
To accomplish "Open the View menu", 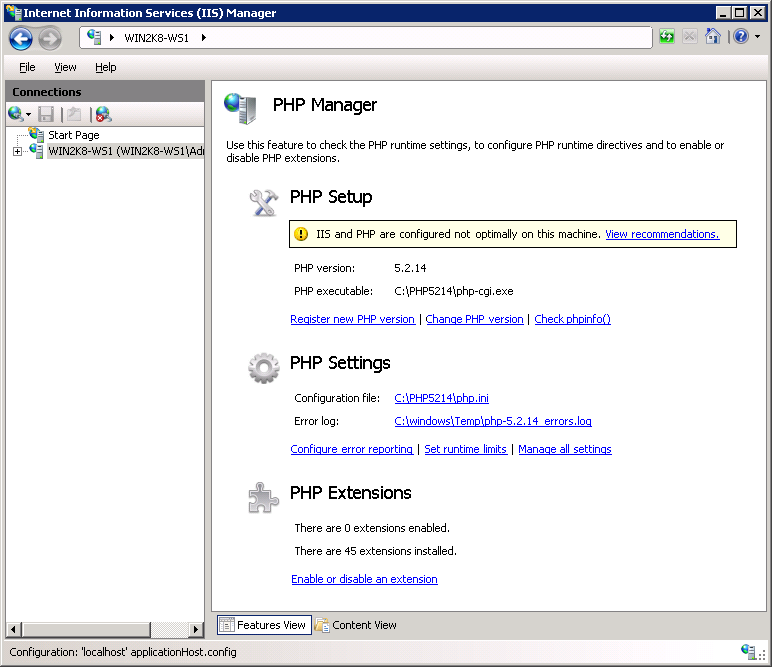I will pyautogui.click(x=65, y=67).
